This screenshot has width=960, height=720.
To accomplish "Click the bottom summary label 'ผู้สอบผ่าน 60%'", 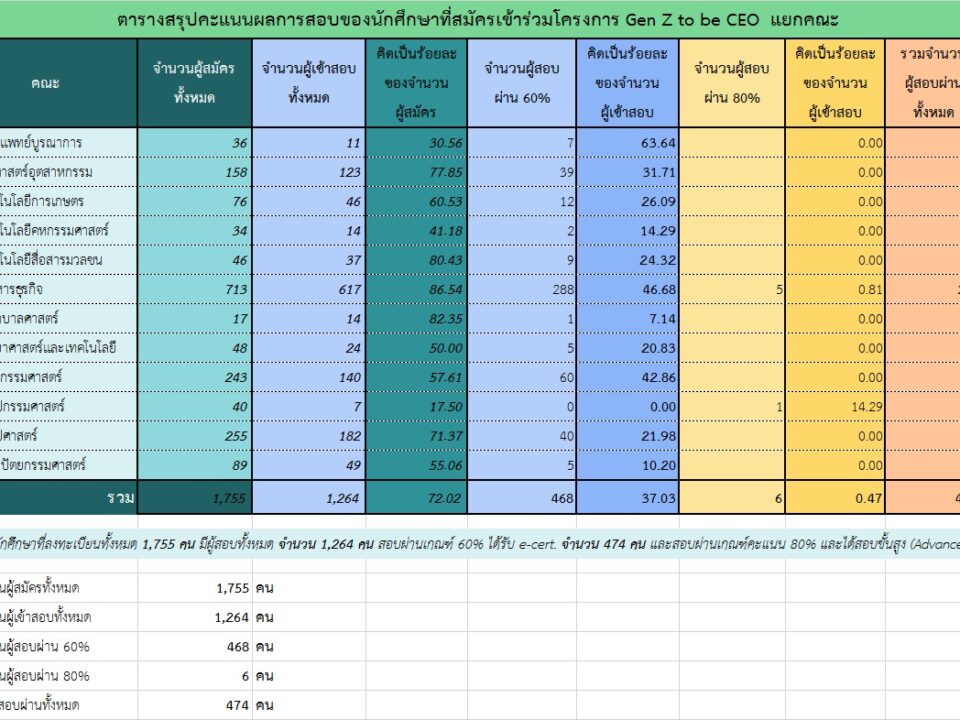I will tap(45, 647).
